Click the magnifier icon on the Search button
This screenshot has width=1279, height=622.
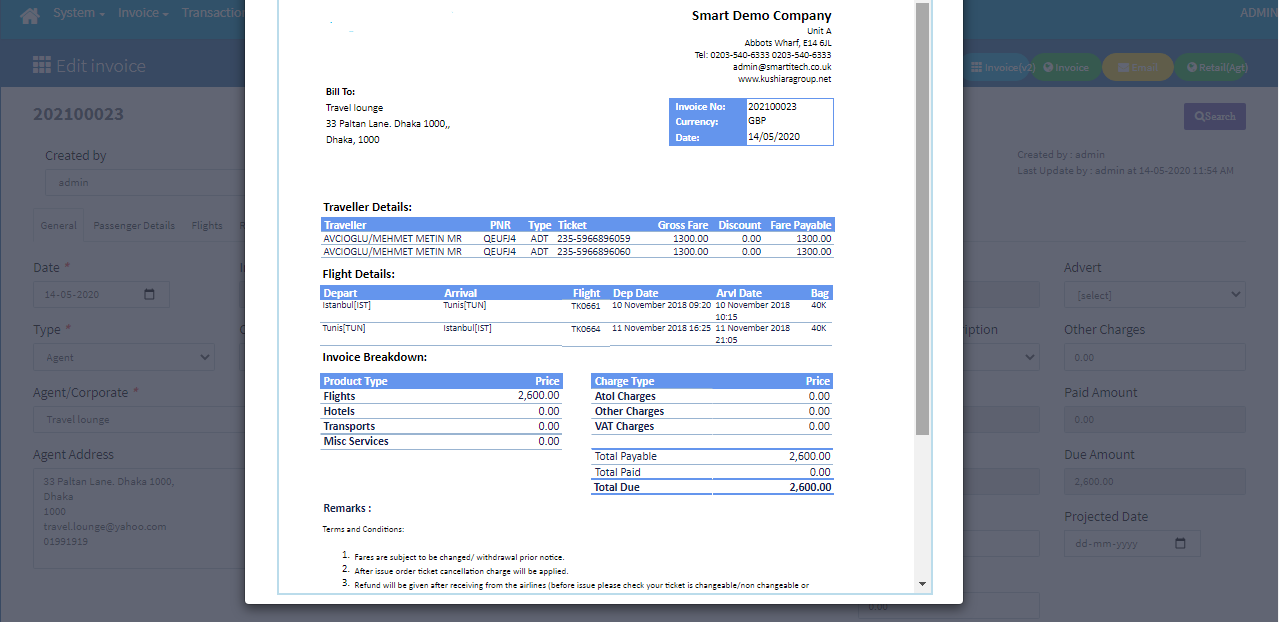point(1201,116)
